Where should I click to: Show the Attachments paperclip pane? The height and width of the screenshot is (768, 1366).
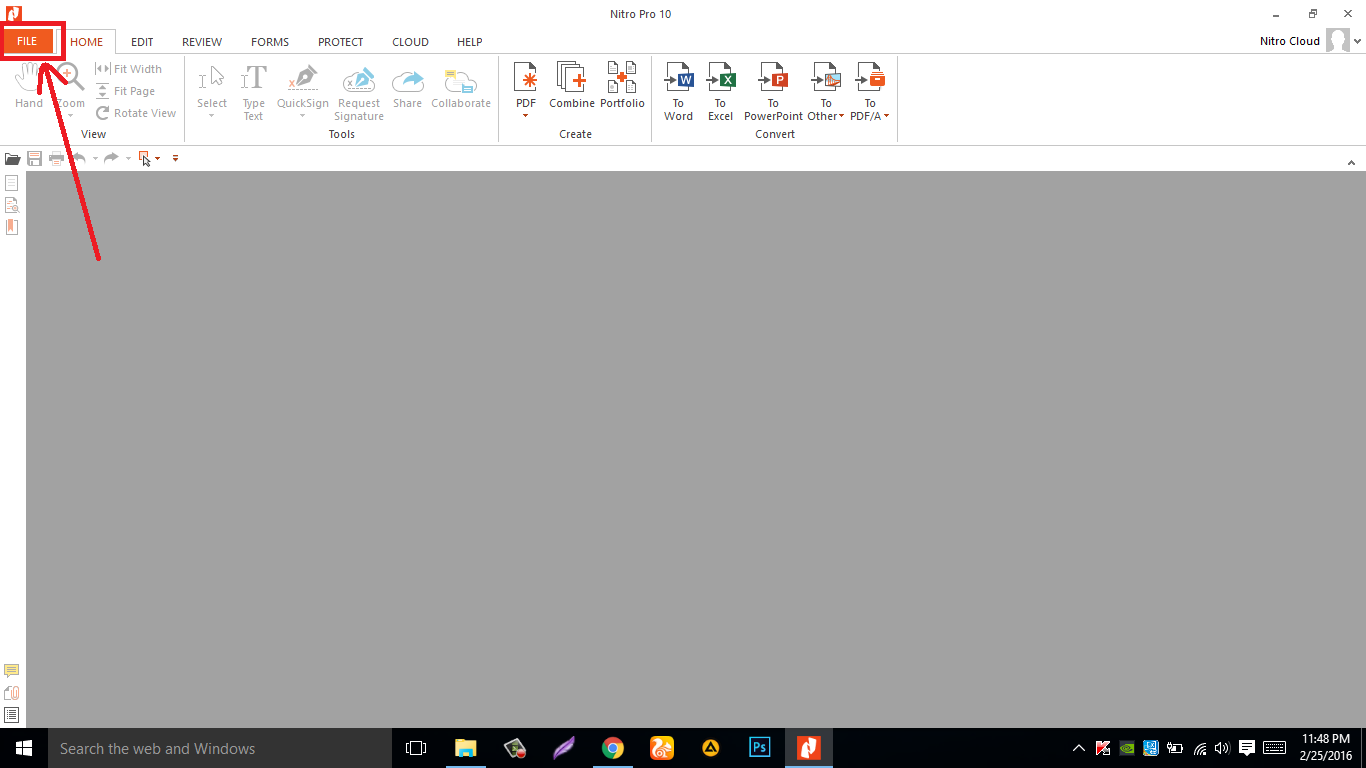[x=12, y=693]
